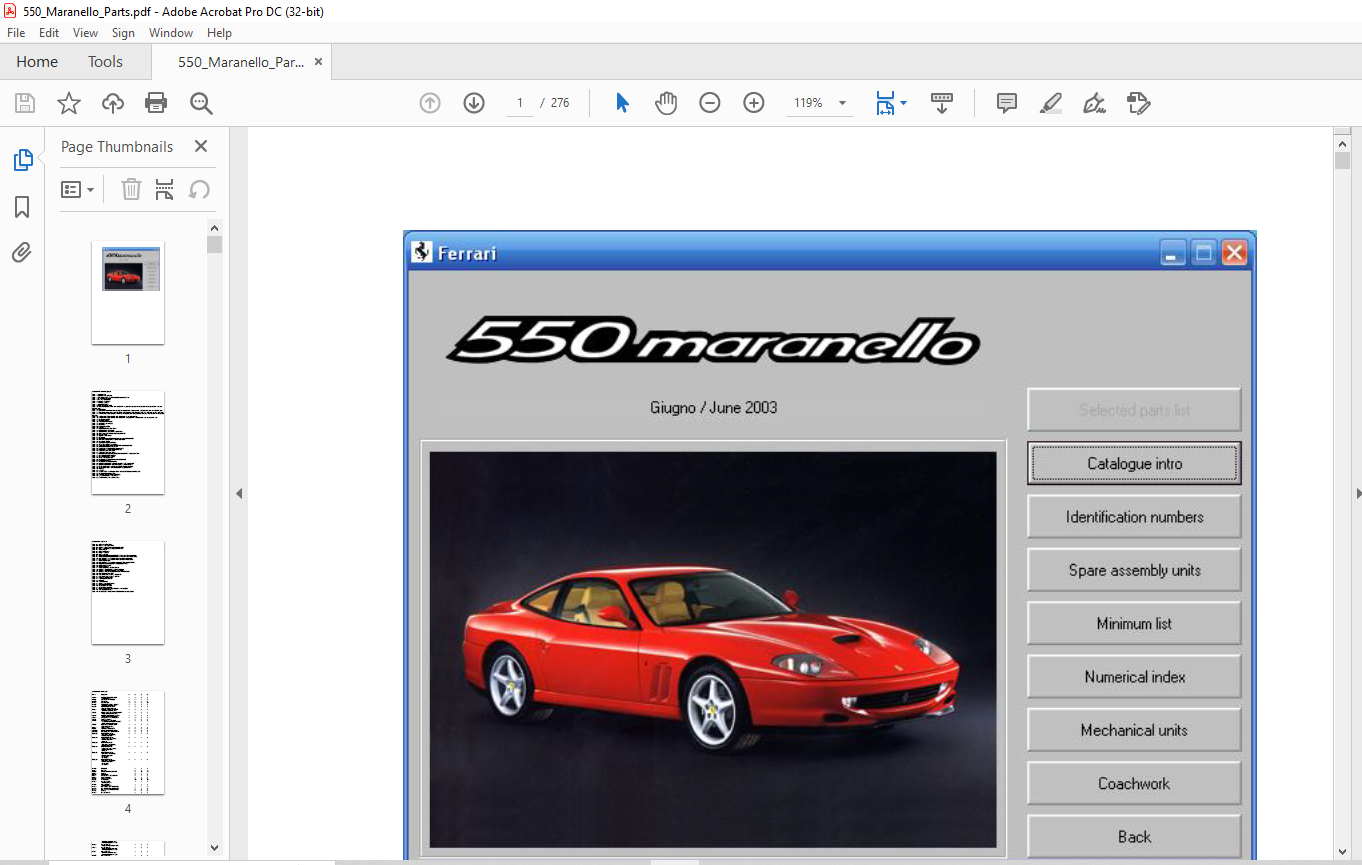Click the Coachwork button
The width and height of the screenshot is (1362, 865).
pos(1134,783)
